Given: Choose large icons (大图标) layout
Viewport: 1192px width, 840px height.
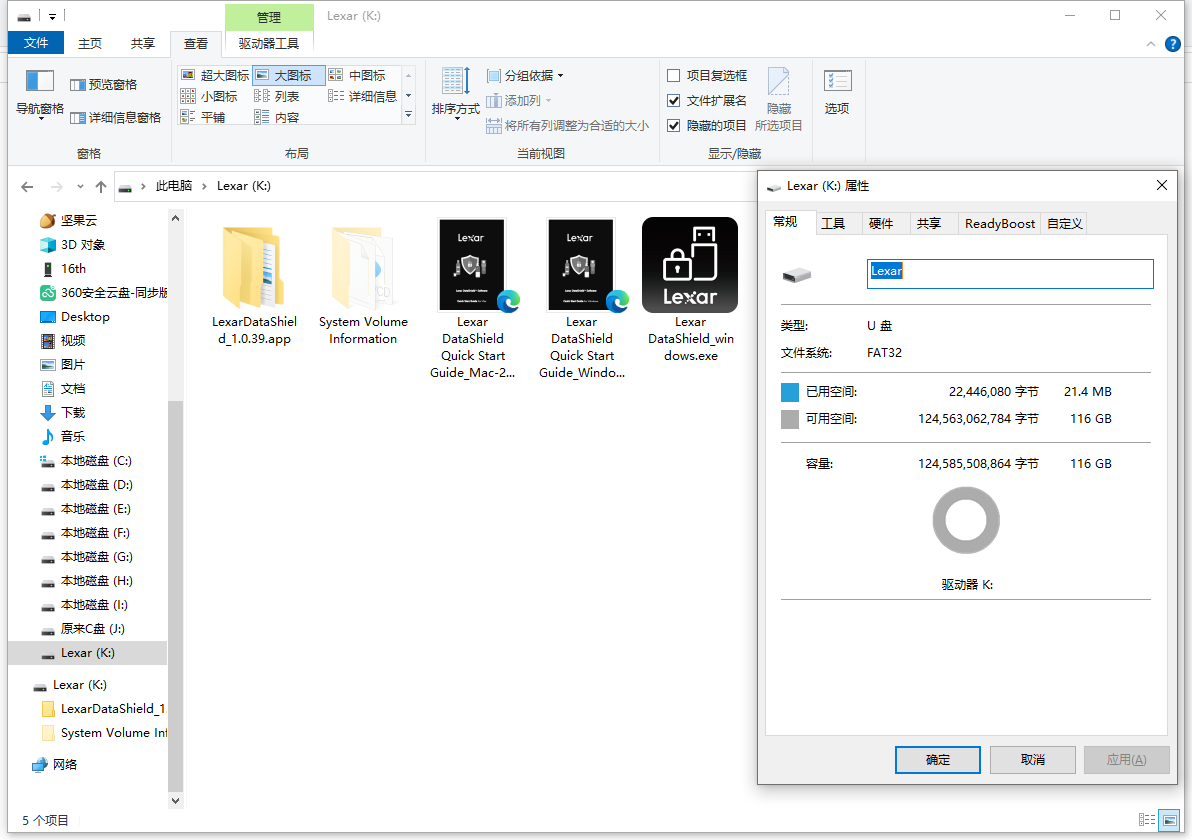Looking at the screenshot, I should tap(289, 75).
